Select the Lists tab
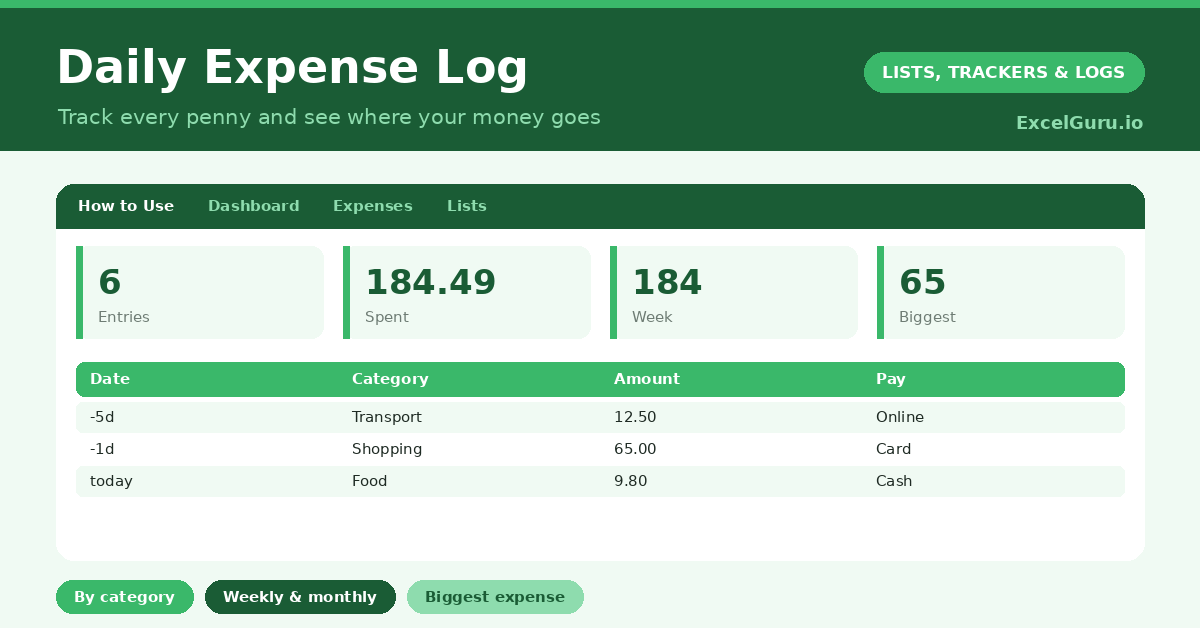 467,206
